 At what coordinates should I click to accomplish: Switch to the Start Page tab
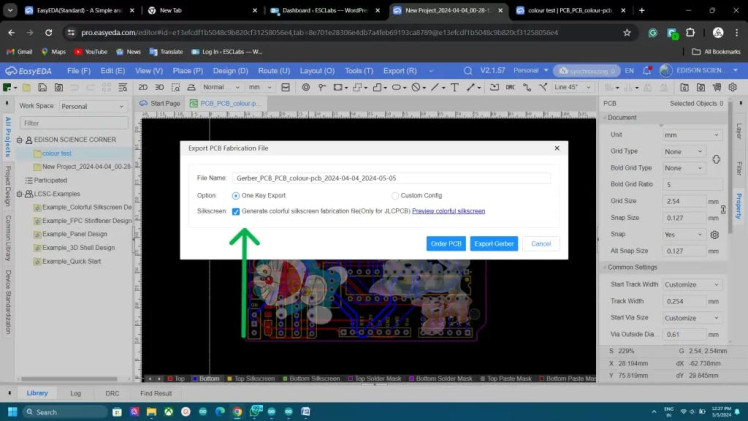(x=164, y=103)
